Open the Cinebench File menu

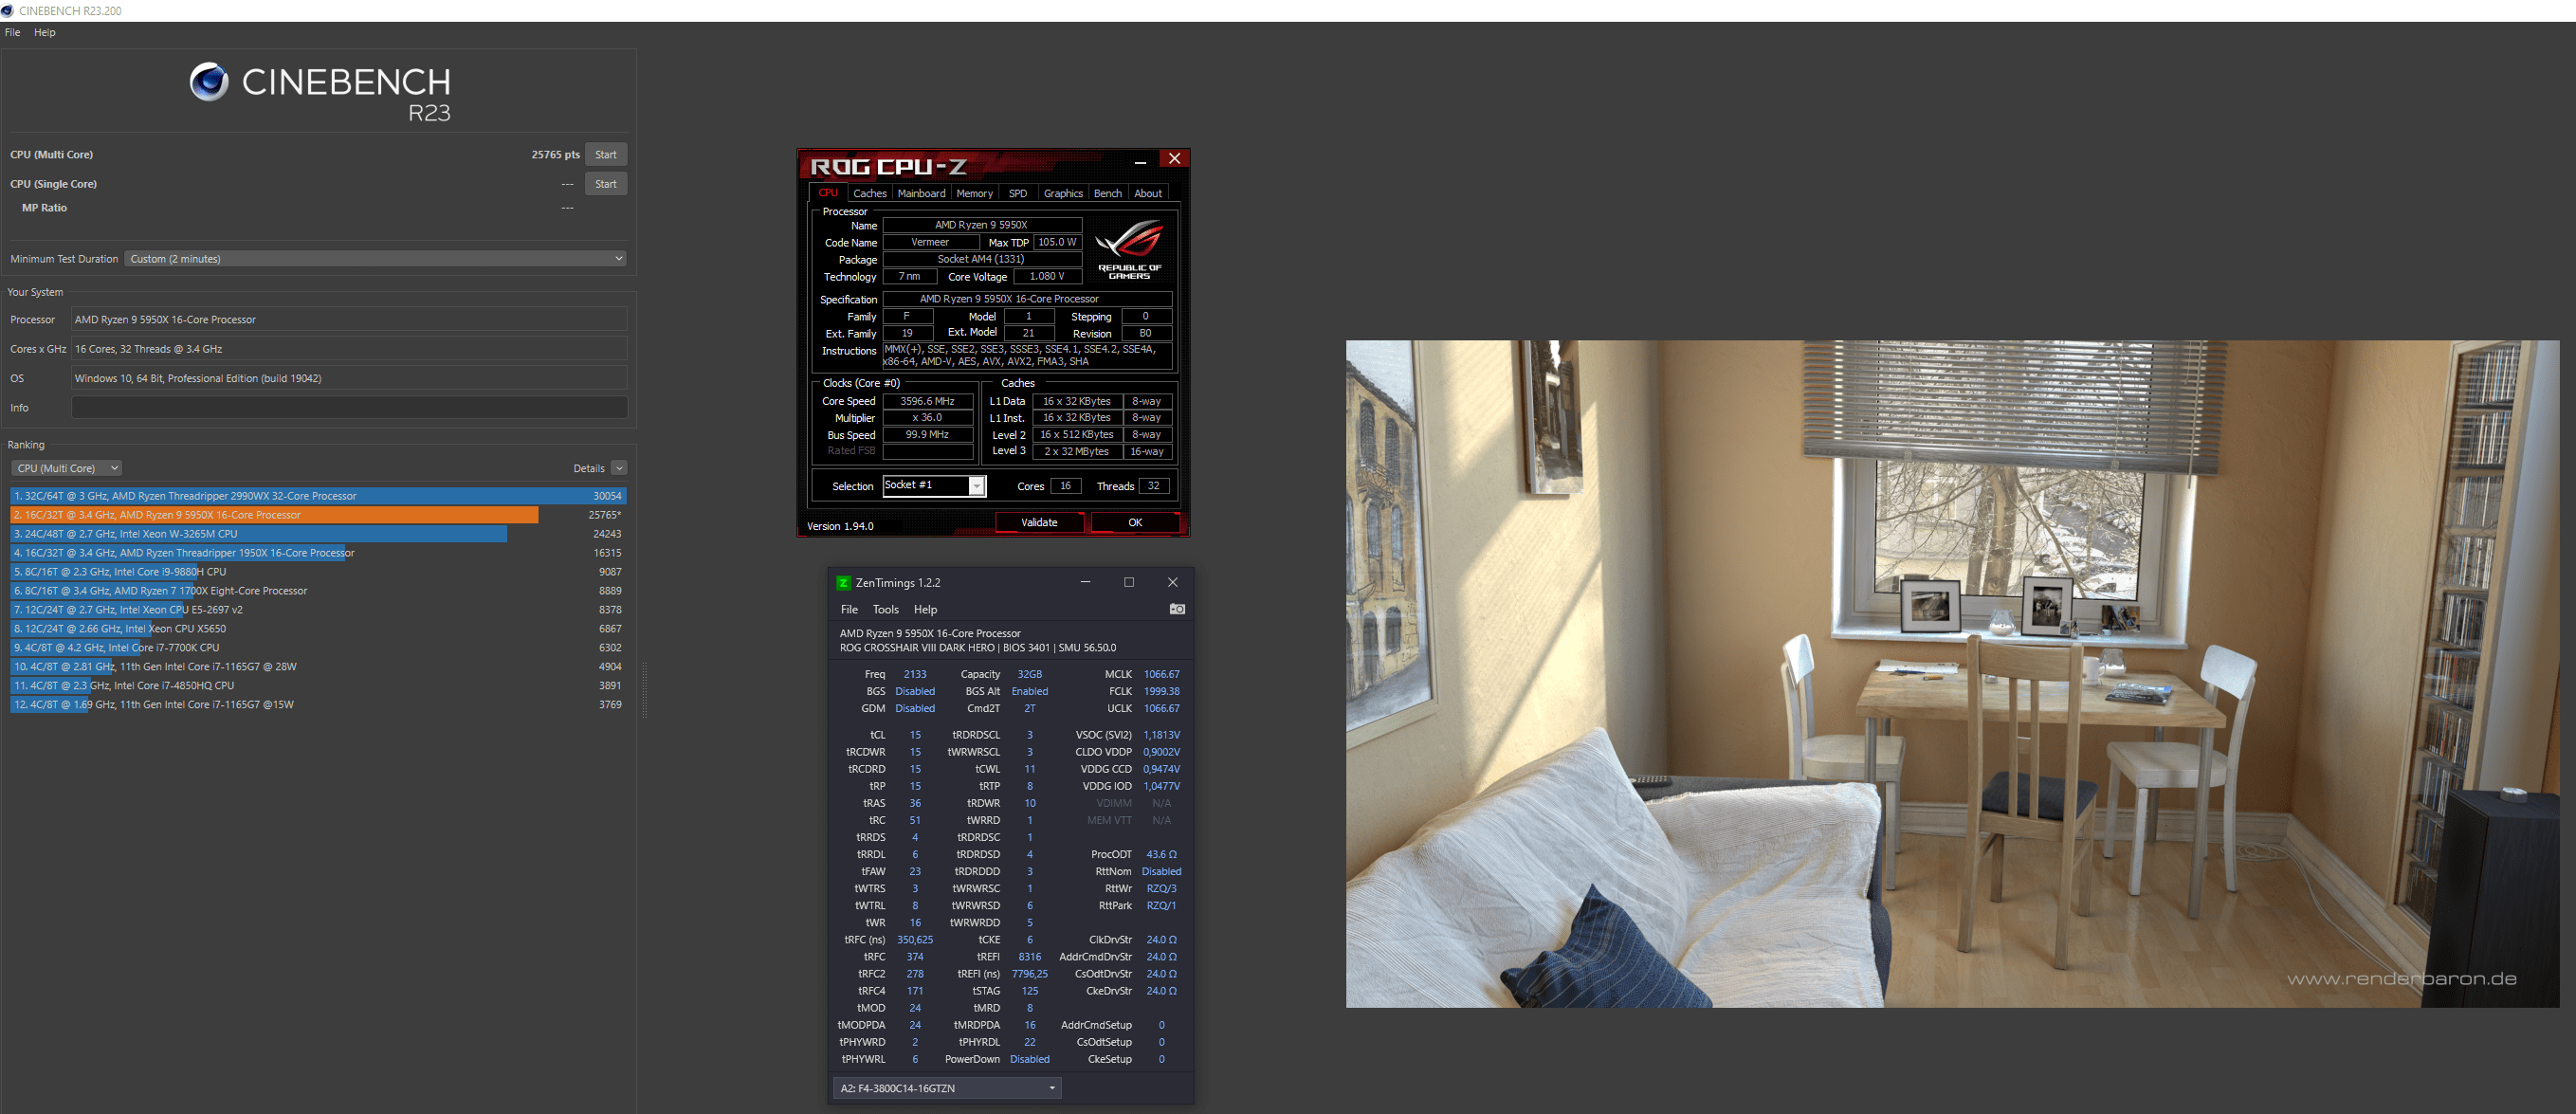click(x=12, y=32)
